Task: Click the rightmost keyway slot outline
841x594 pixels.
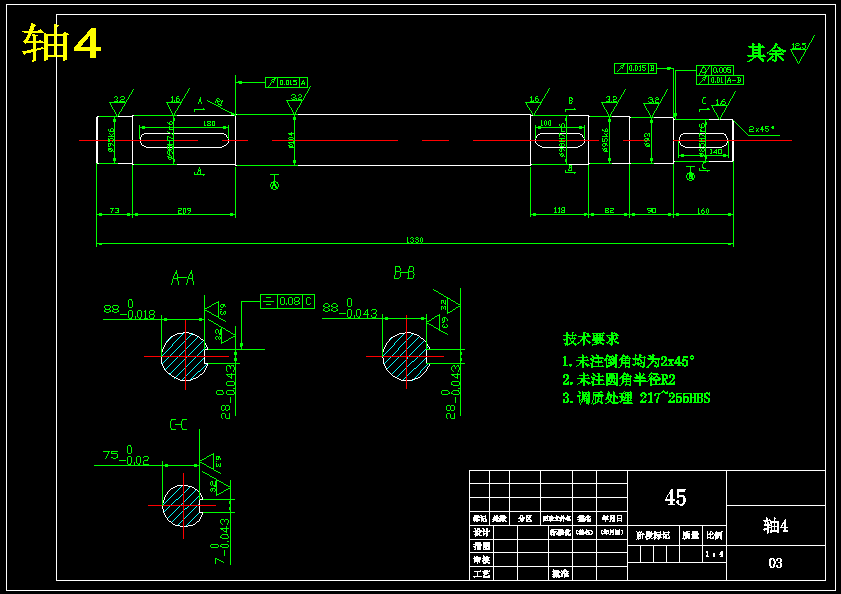Action: (703, 141)
